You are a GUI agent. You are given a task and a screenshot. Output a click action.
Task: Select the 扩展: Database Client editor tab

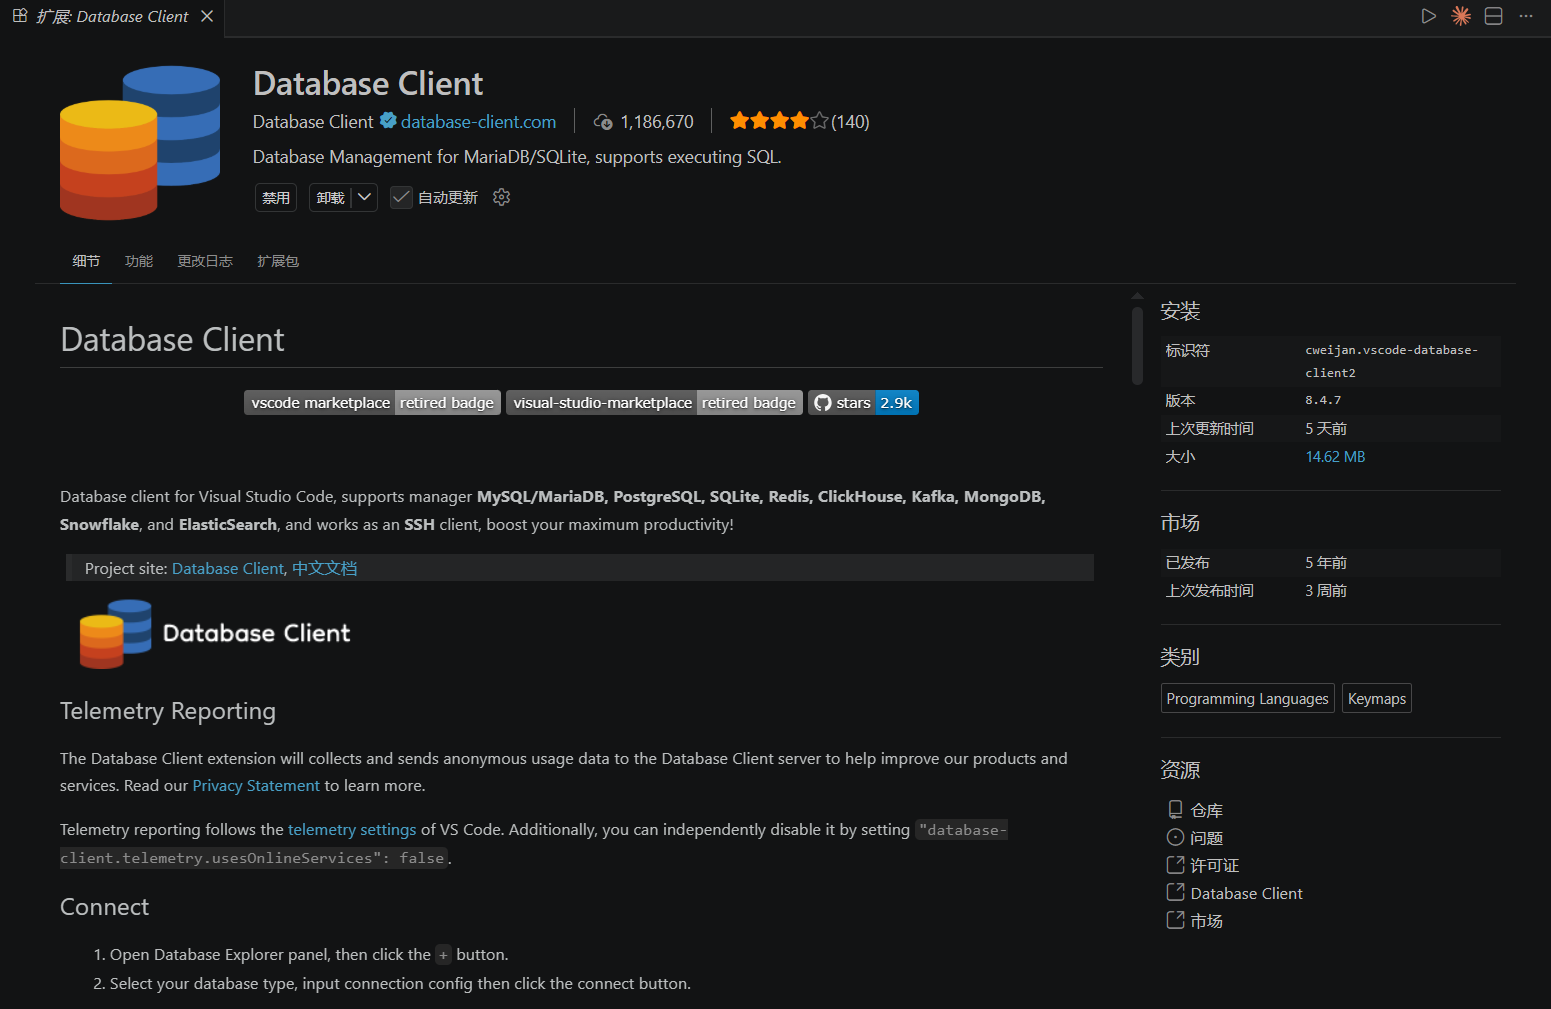(112, 17)
